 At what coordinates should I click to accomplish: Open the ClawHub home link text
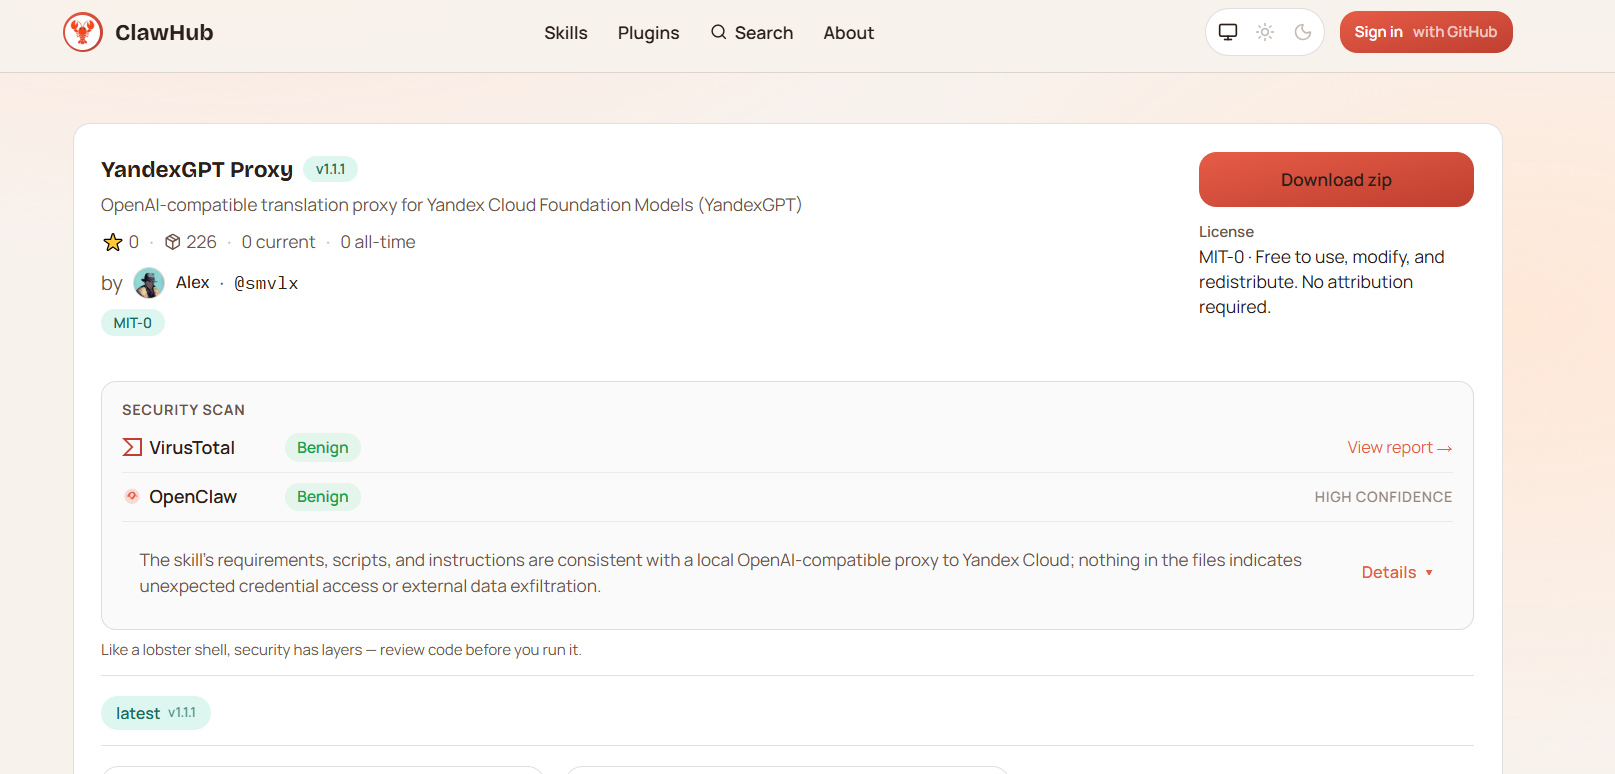(x=164, y=32)
